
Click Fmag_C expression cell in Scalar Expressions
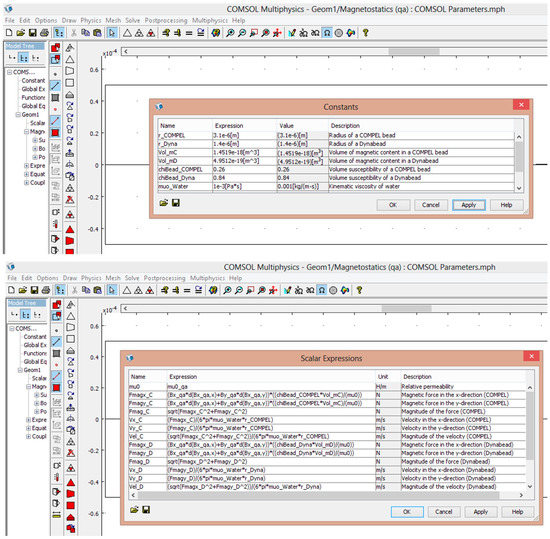click(270, 411)
